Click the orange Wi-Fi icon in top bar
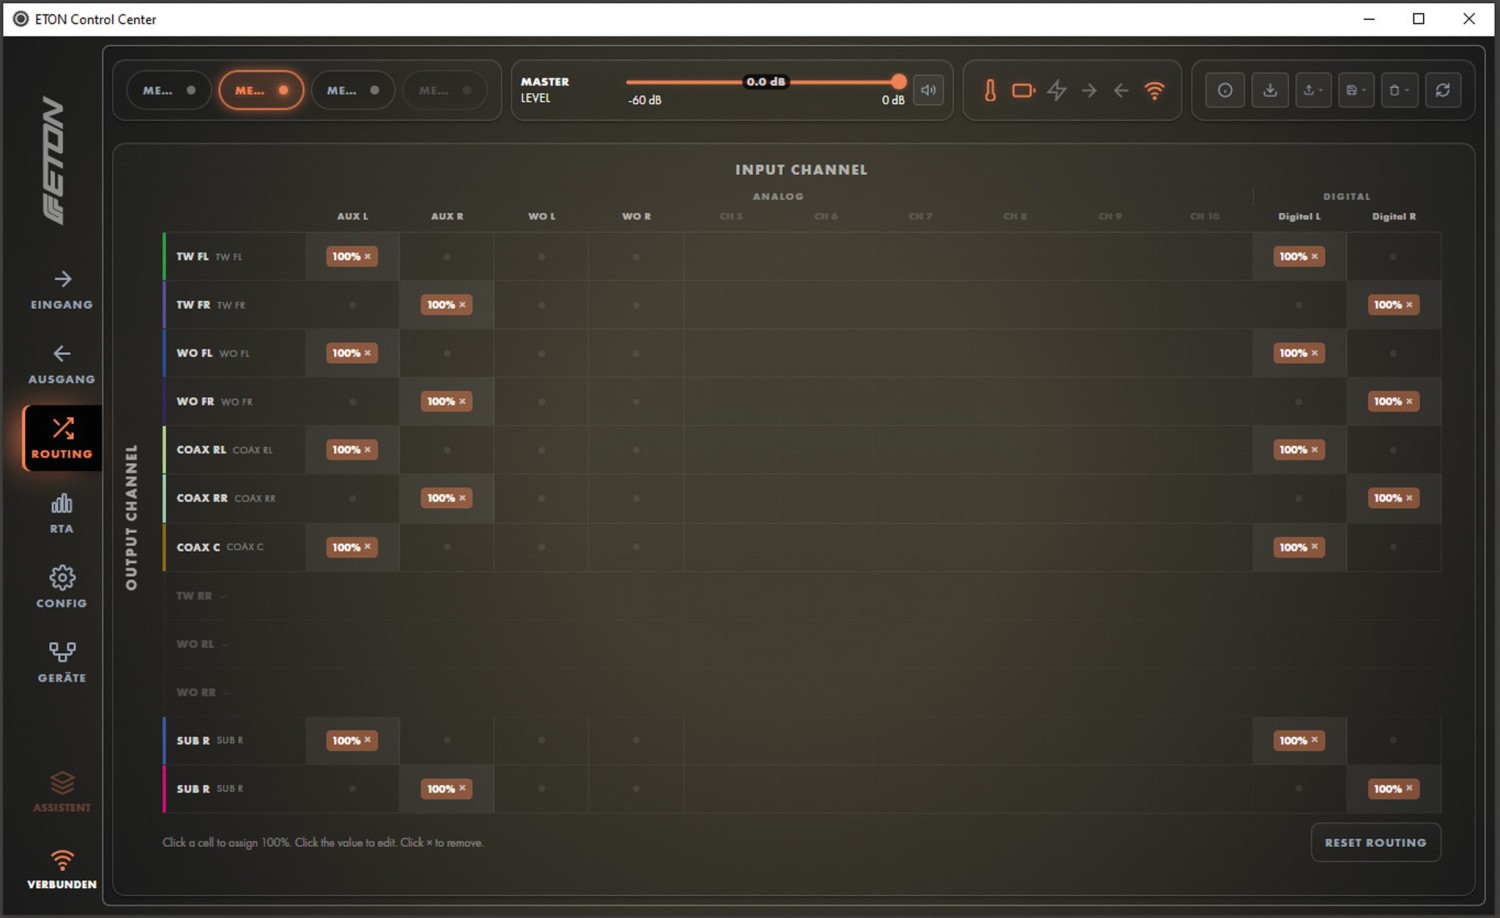1500x918 pixels. pyautogui.click(x=1154, y=90)
